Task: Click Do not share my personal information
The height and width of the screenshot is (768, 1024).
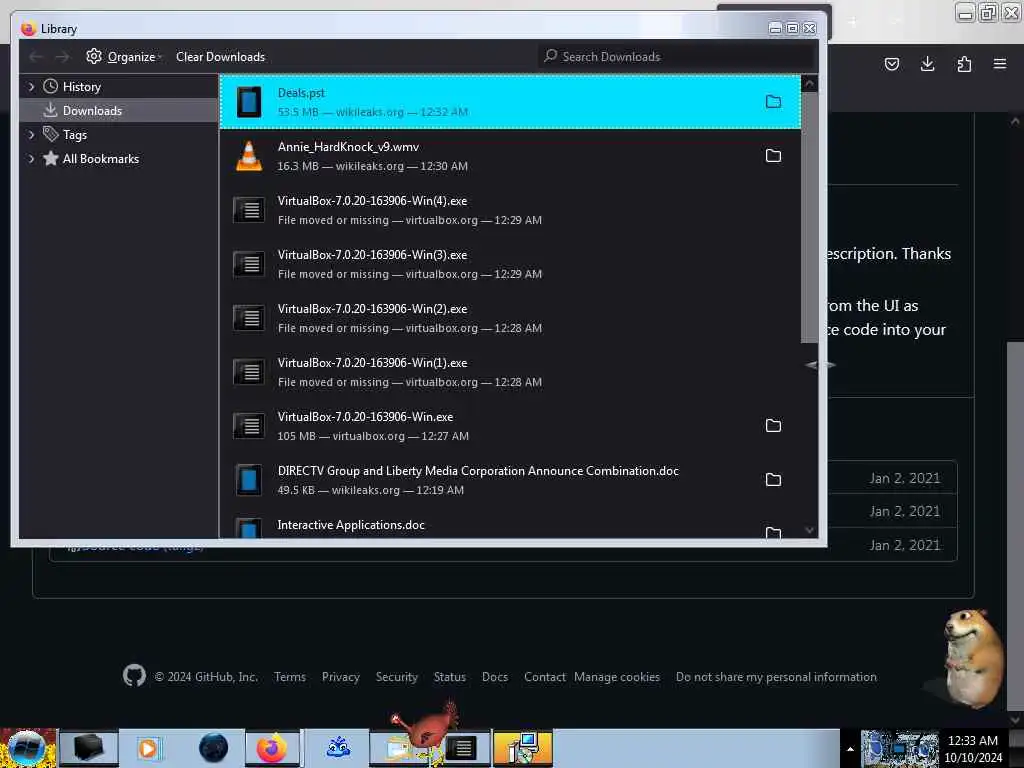Action: click(x=776, y=677)
